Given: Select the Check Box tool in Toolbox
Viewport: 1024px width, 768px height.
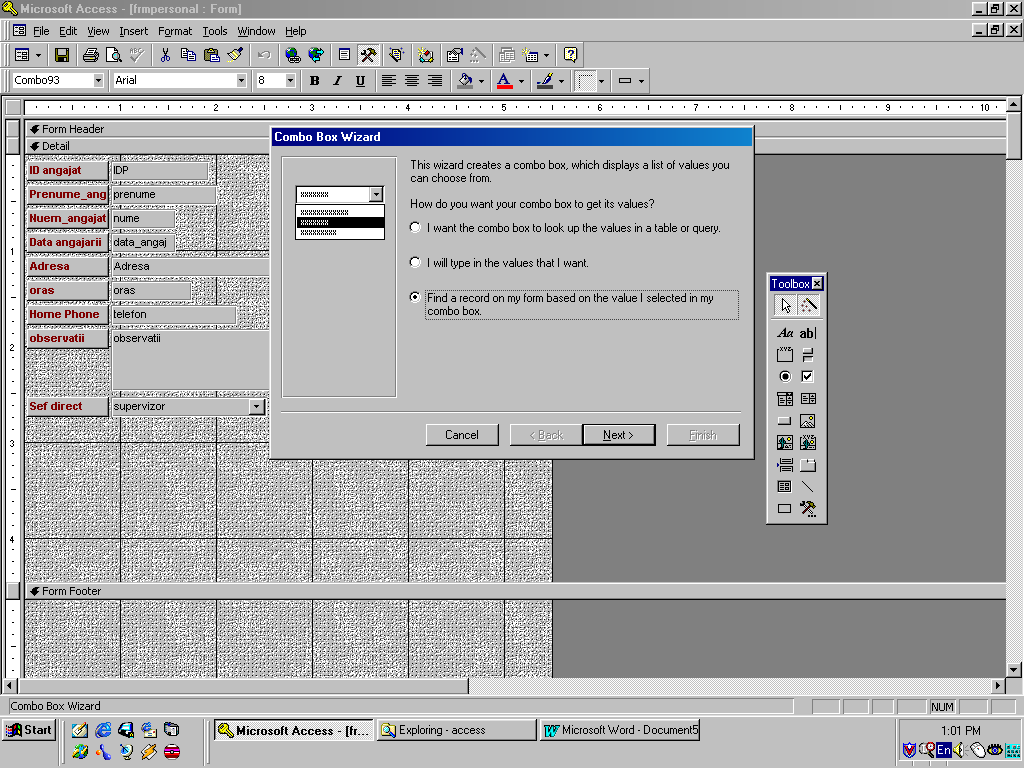Looking at the screenshot, I should [x=808, y=377].
